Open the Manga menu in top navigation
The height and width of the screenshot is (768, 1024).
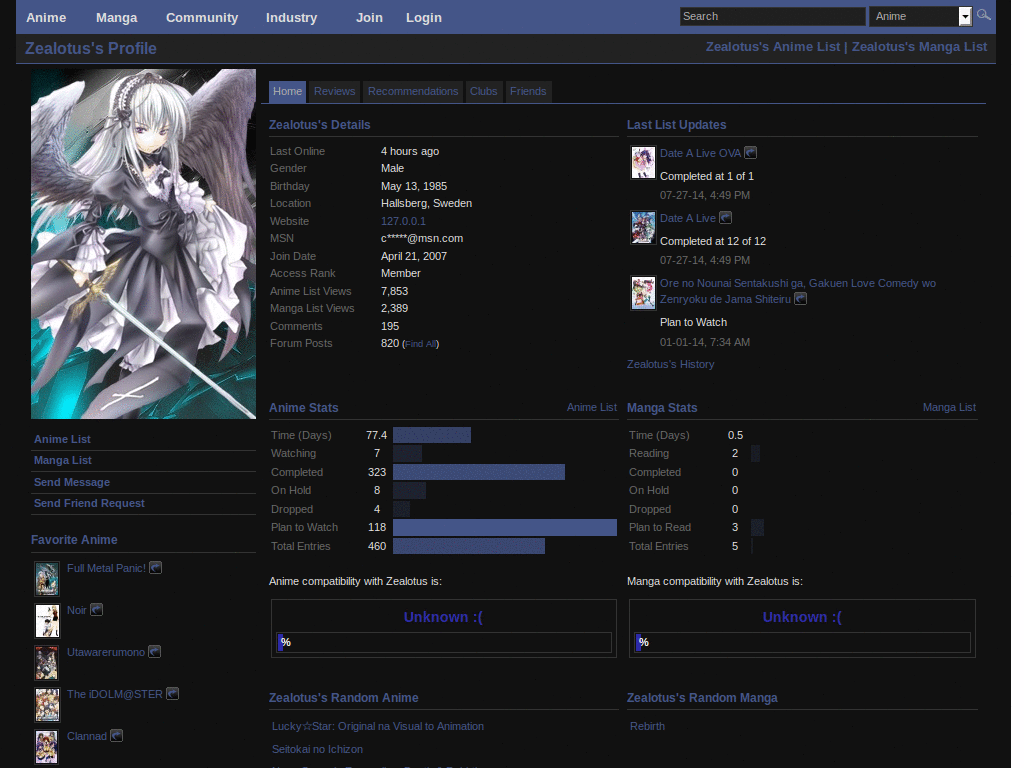coord(116,18)
